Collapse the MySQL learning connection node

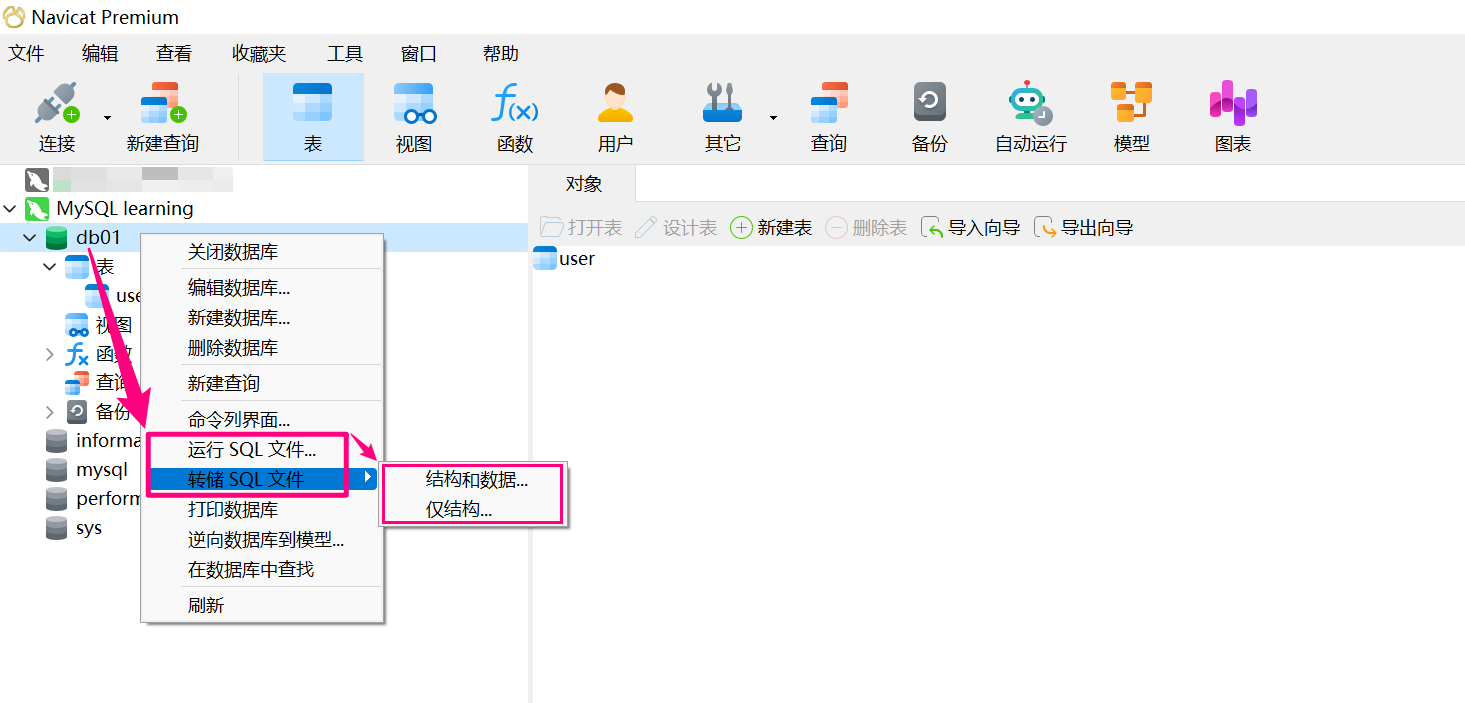coord(11,209)
